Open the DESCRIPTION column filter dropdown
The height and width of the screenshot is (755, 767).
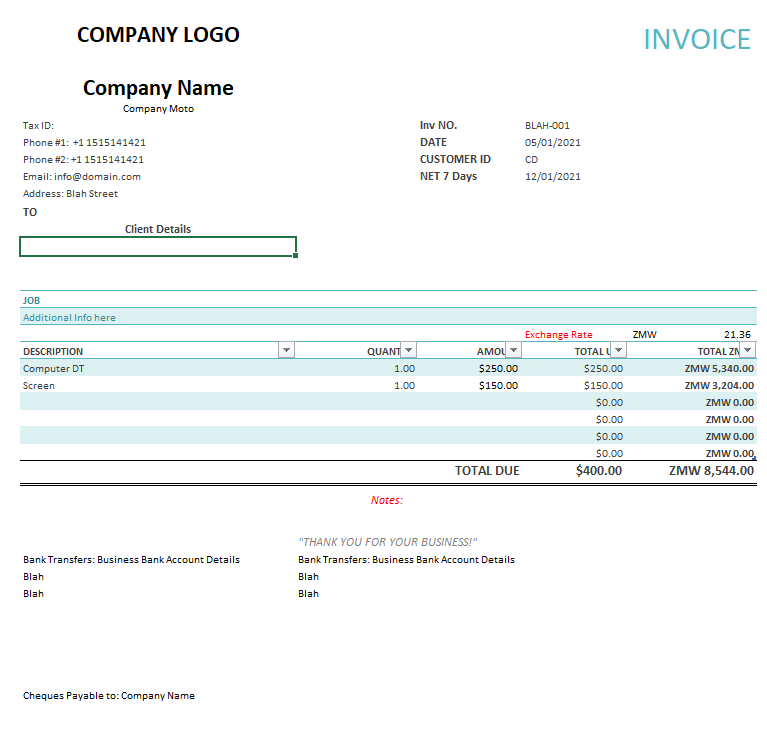click(286, 351)
